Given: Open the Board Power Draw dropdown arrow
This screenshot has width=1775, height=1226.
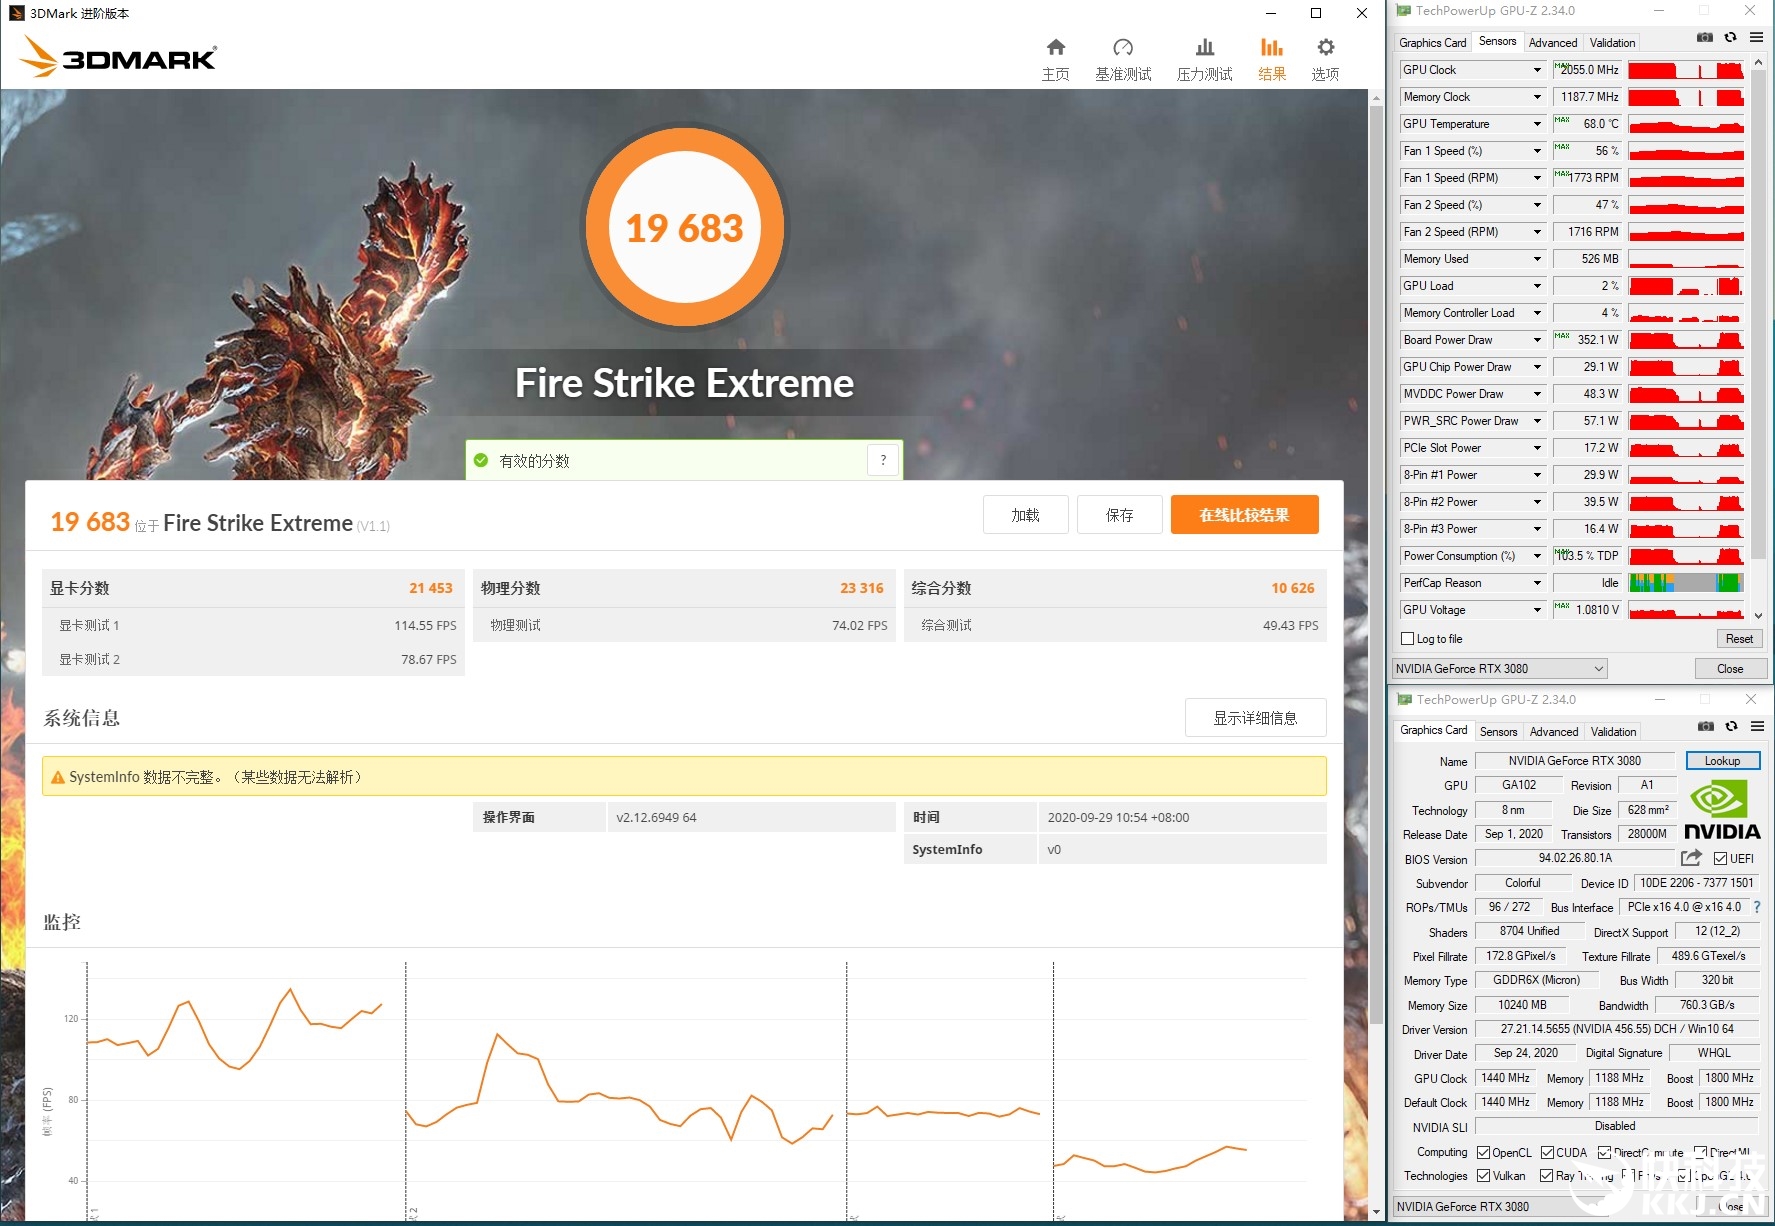Looking at the screenshot, I should pyautogui.click(x=1537, y=340).
